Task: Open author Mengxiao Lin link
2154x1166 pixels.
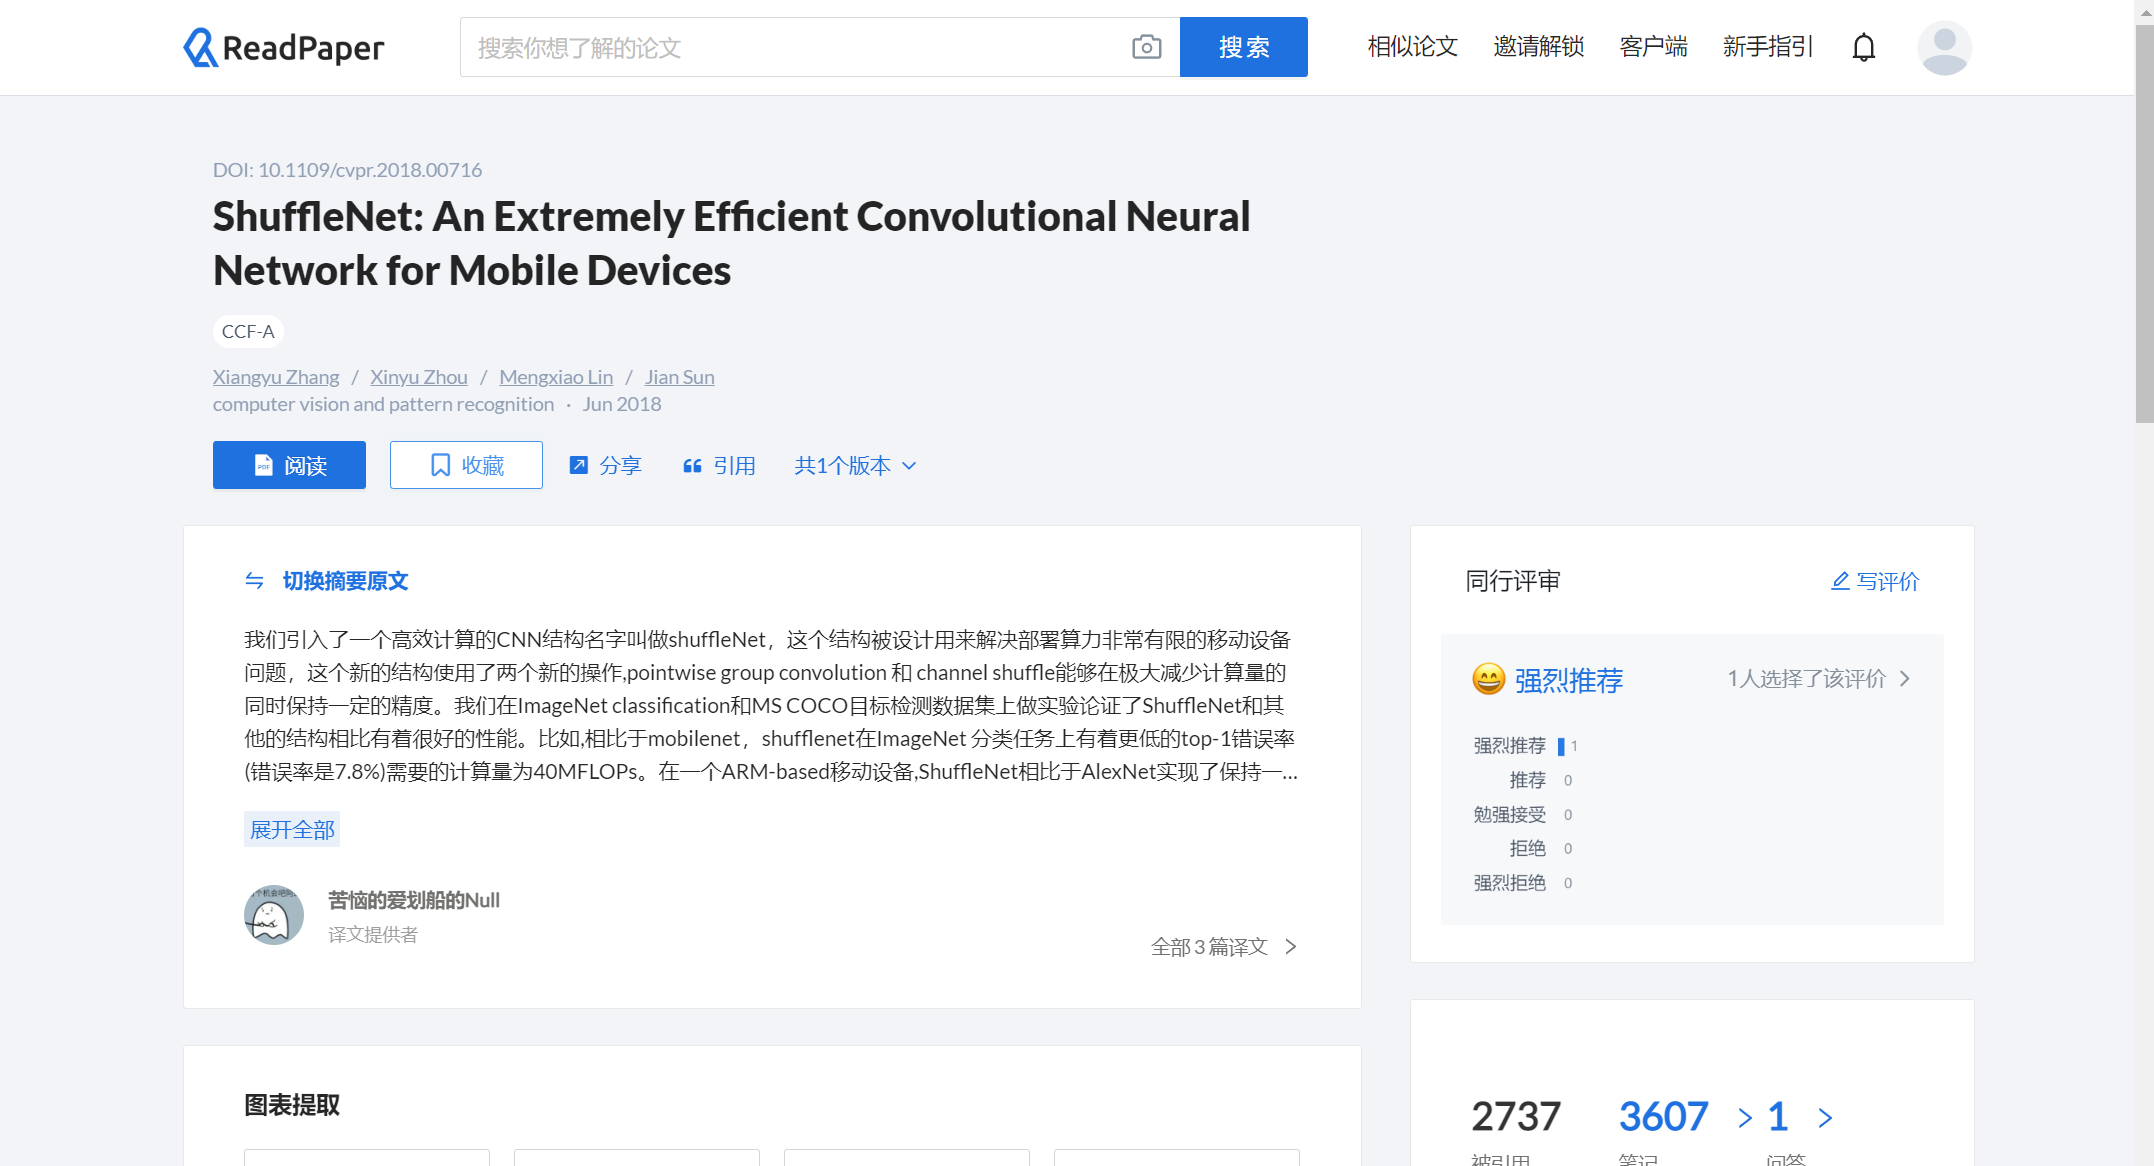Action: [x=556, y=377]
